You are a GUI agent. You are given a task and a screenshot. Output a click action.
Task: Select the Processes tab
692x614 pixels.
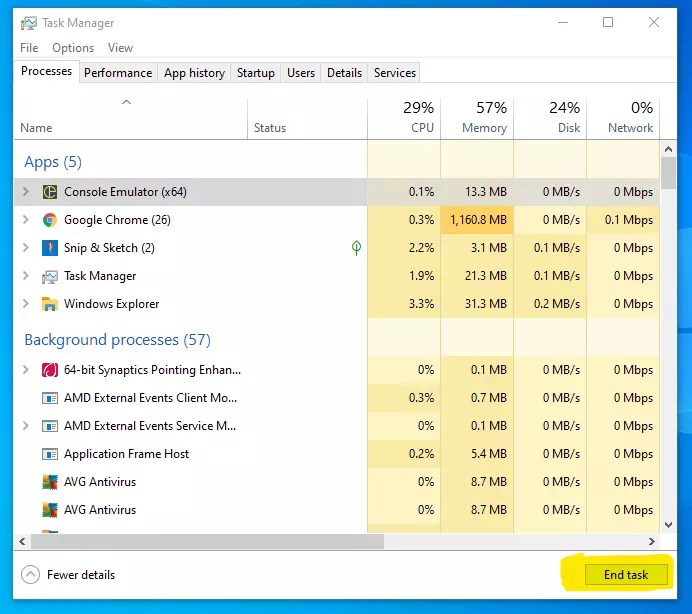[46, 71]
